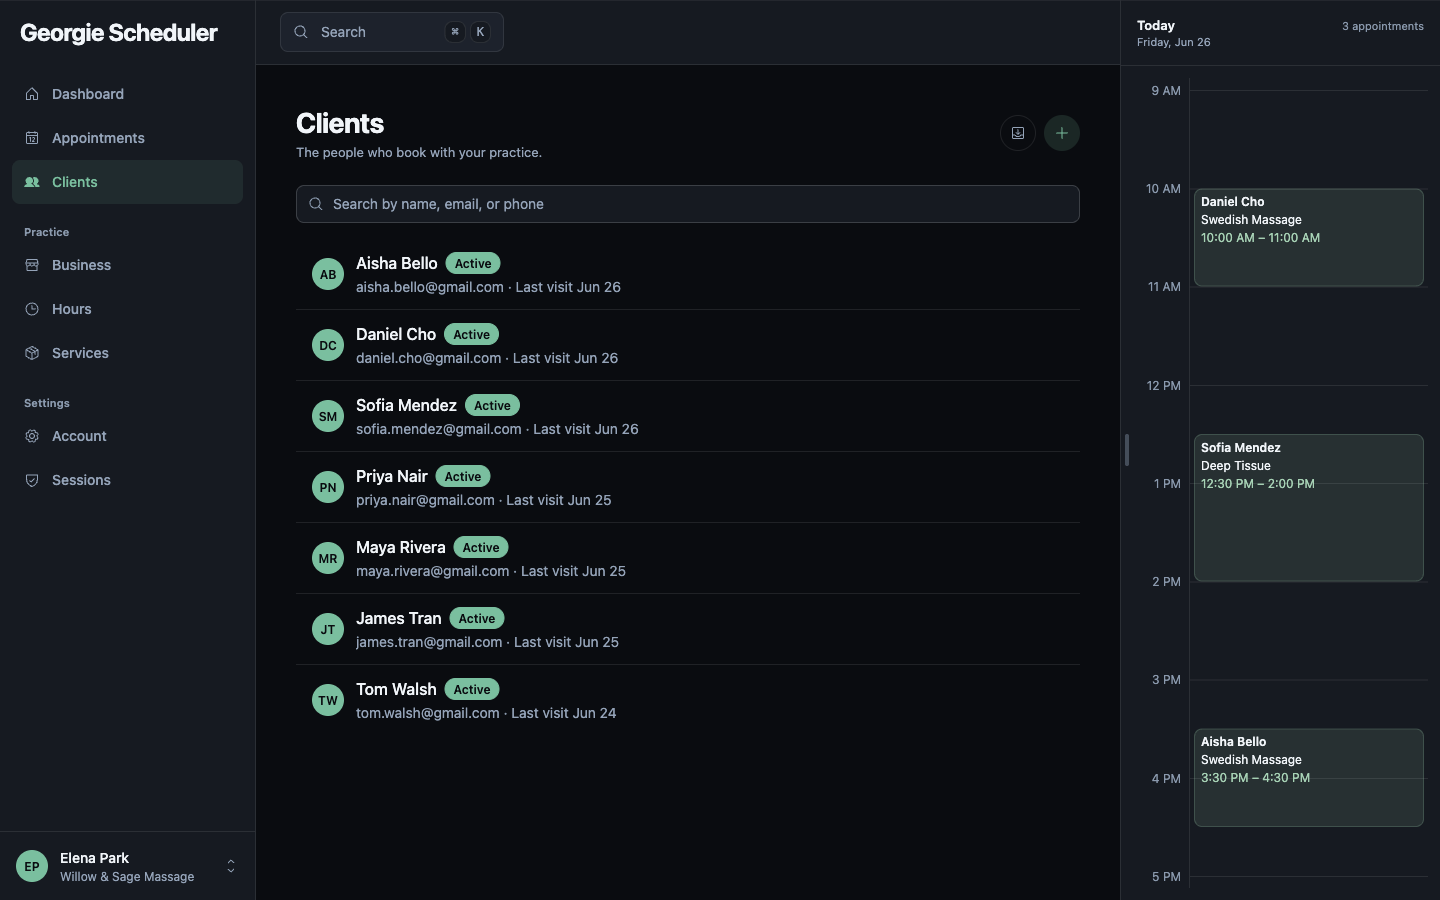Click Maya Rivera's MR avatar
The image size is (1440, 900).
click(x=328, y=558)
